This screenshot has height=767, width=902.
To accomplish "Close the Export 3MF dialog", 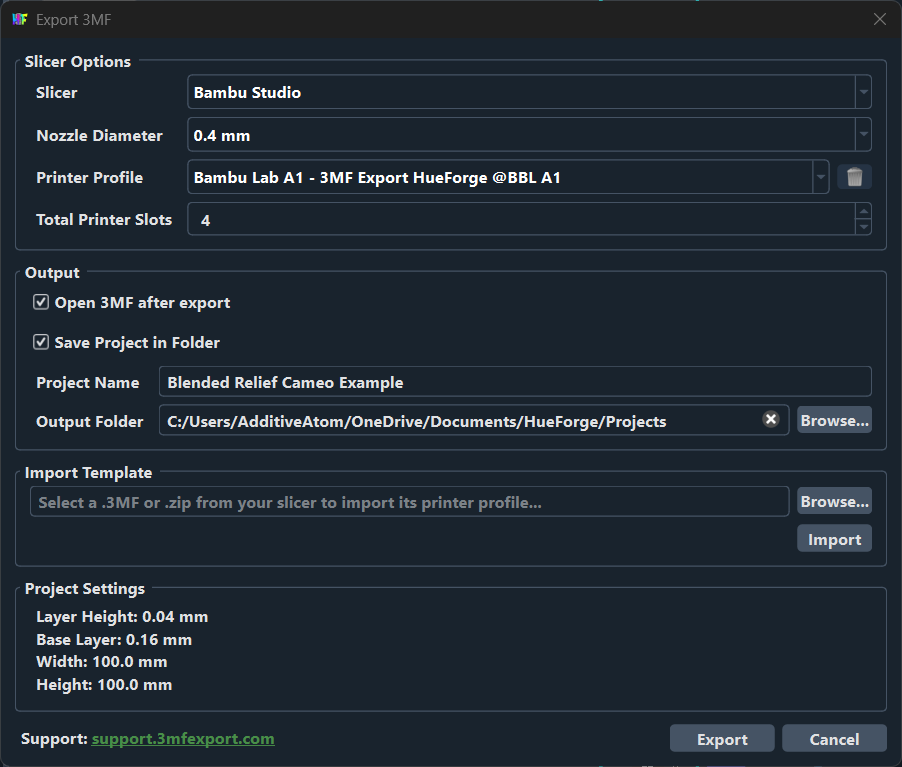I will click(x=880, y=20).
